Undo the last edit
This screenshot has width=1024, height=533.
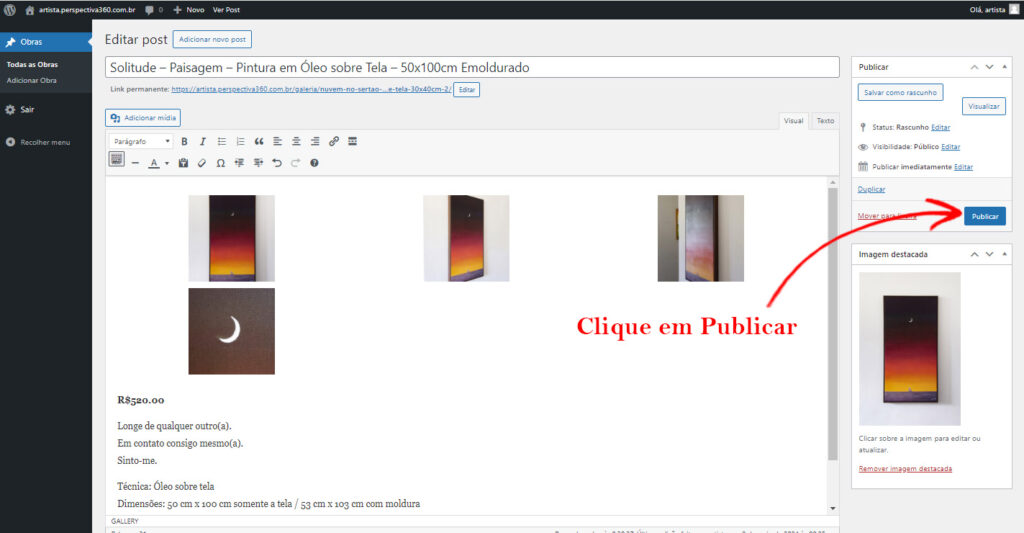point(277,163)
